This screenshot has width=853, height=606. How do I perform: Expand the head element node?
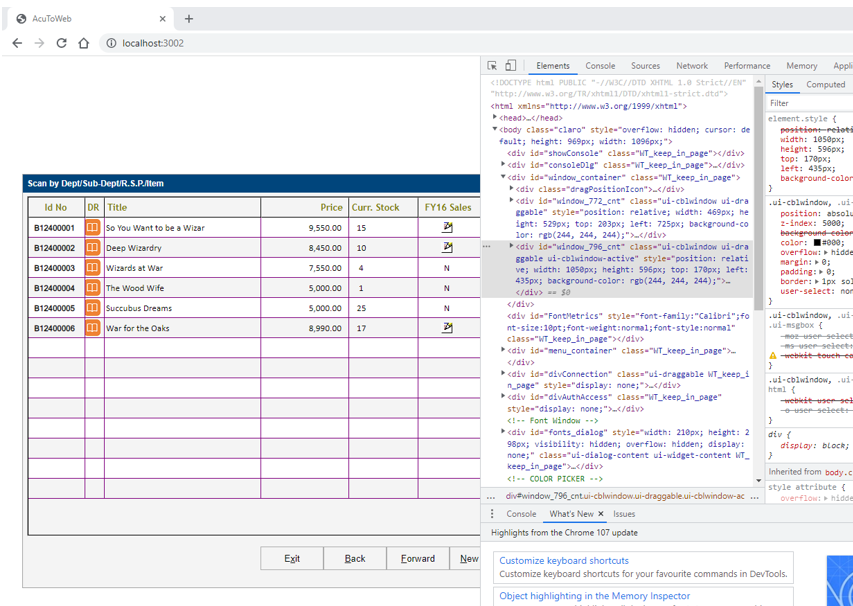tap(495, 118)
